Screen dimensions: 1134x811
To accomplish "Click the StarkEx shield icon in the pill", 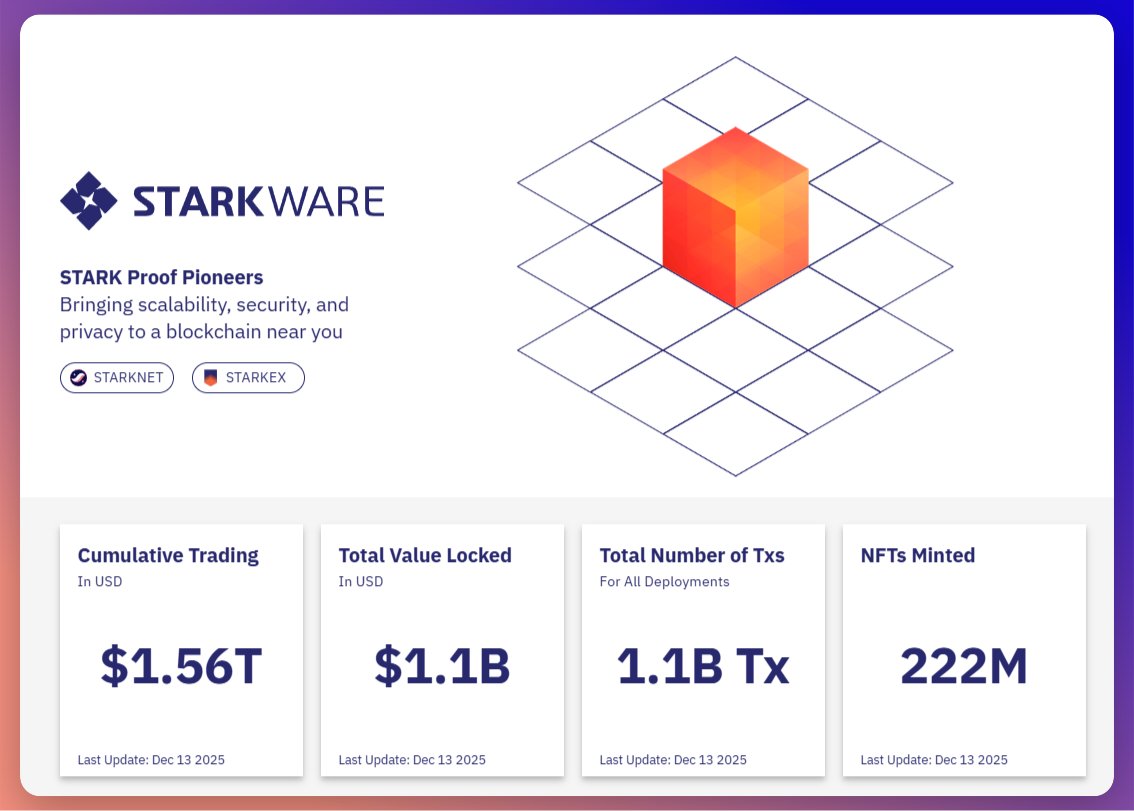I will (x=210, y=378).
